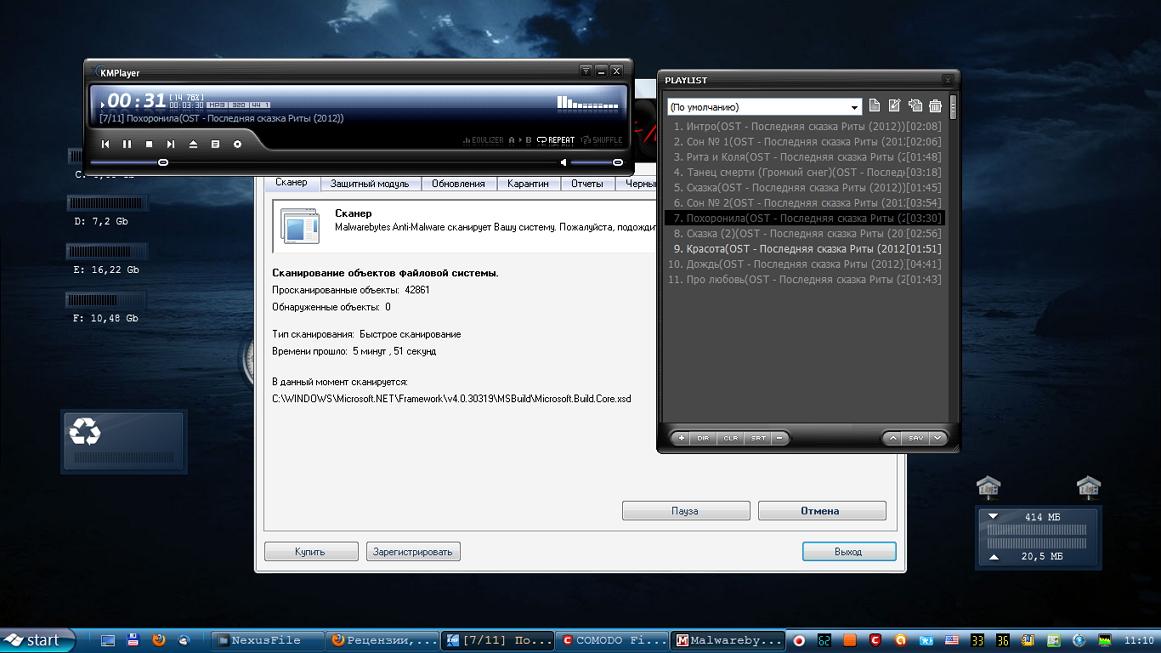Open the SRT sort menu in playlist
Viewport: 1161px width, 653px height.
[758, 438]
